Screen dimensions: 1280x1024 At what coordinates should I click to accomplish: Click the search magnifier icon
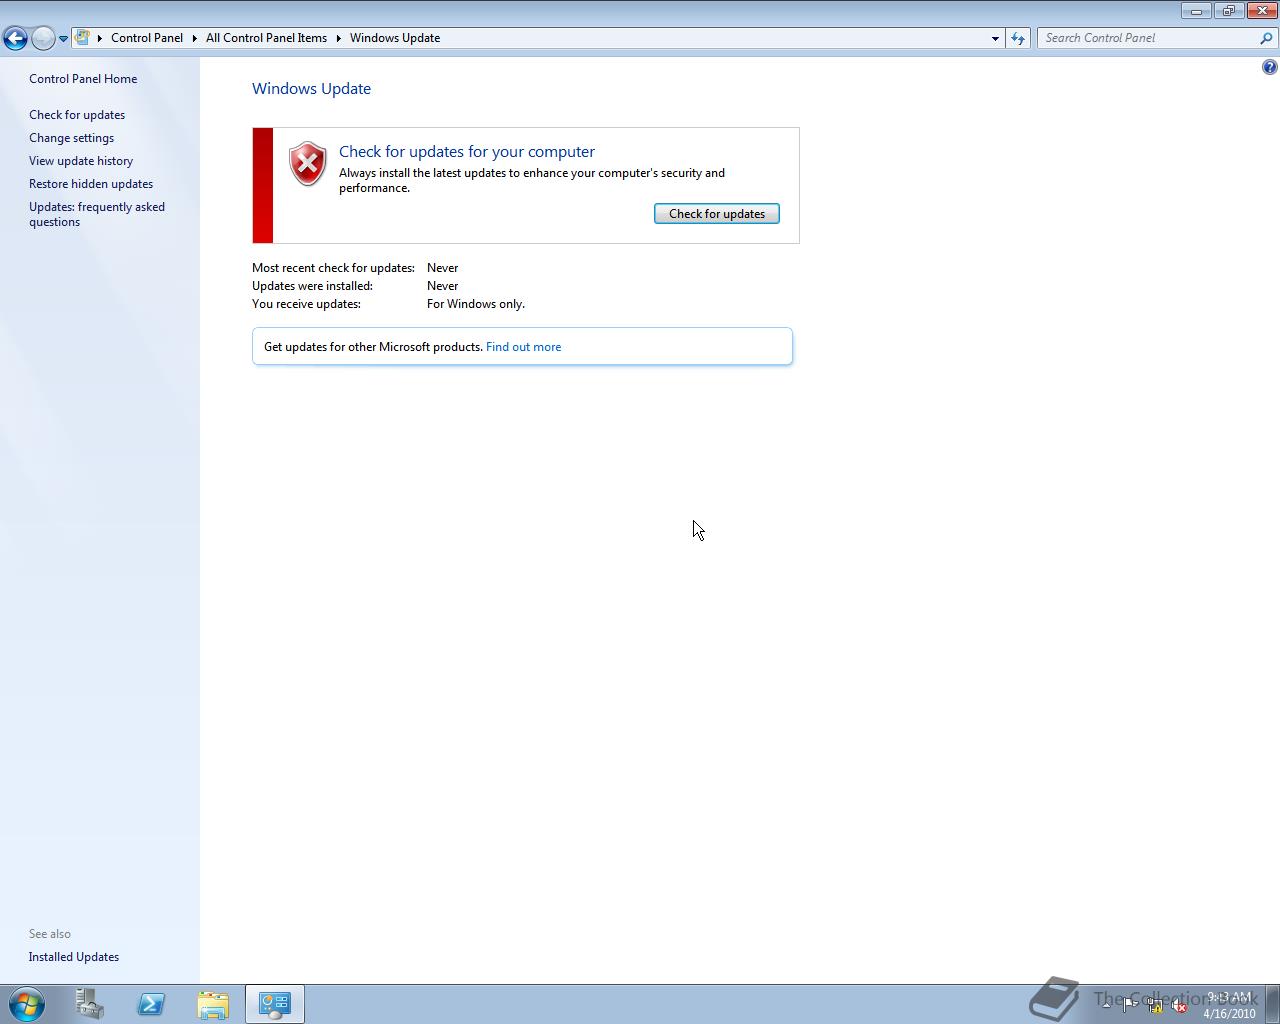coord(1267,38)
